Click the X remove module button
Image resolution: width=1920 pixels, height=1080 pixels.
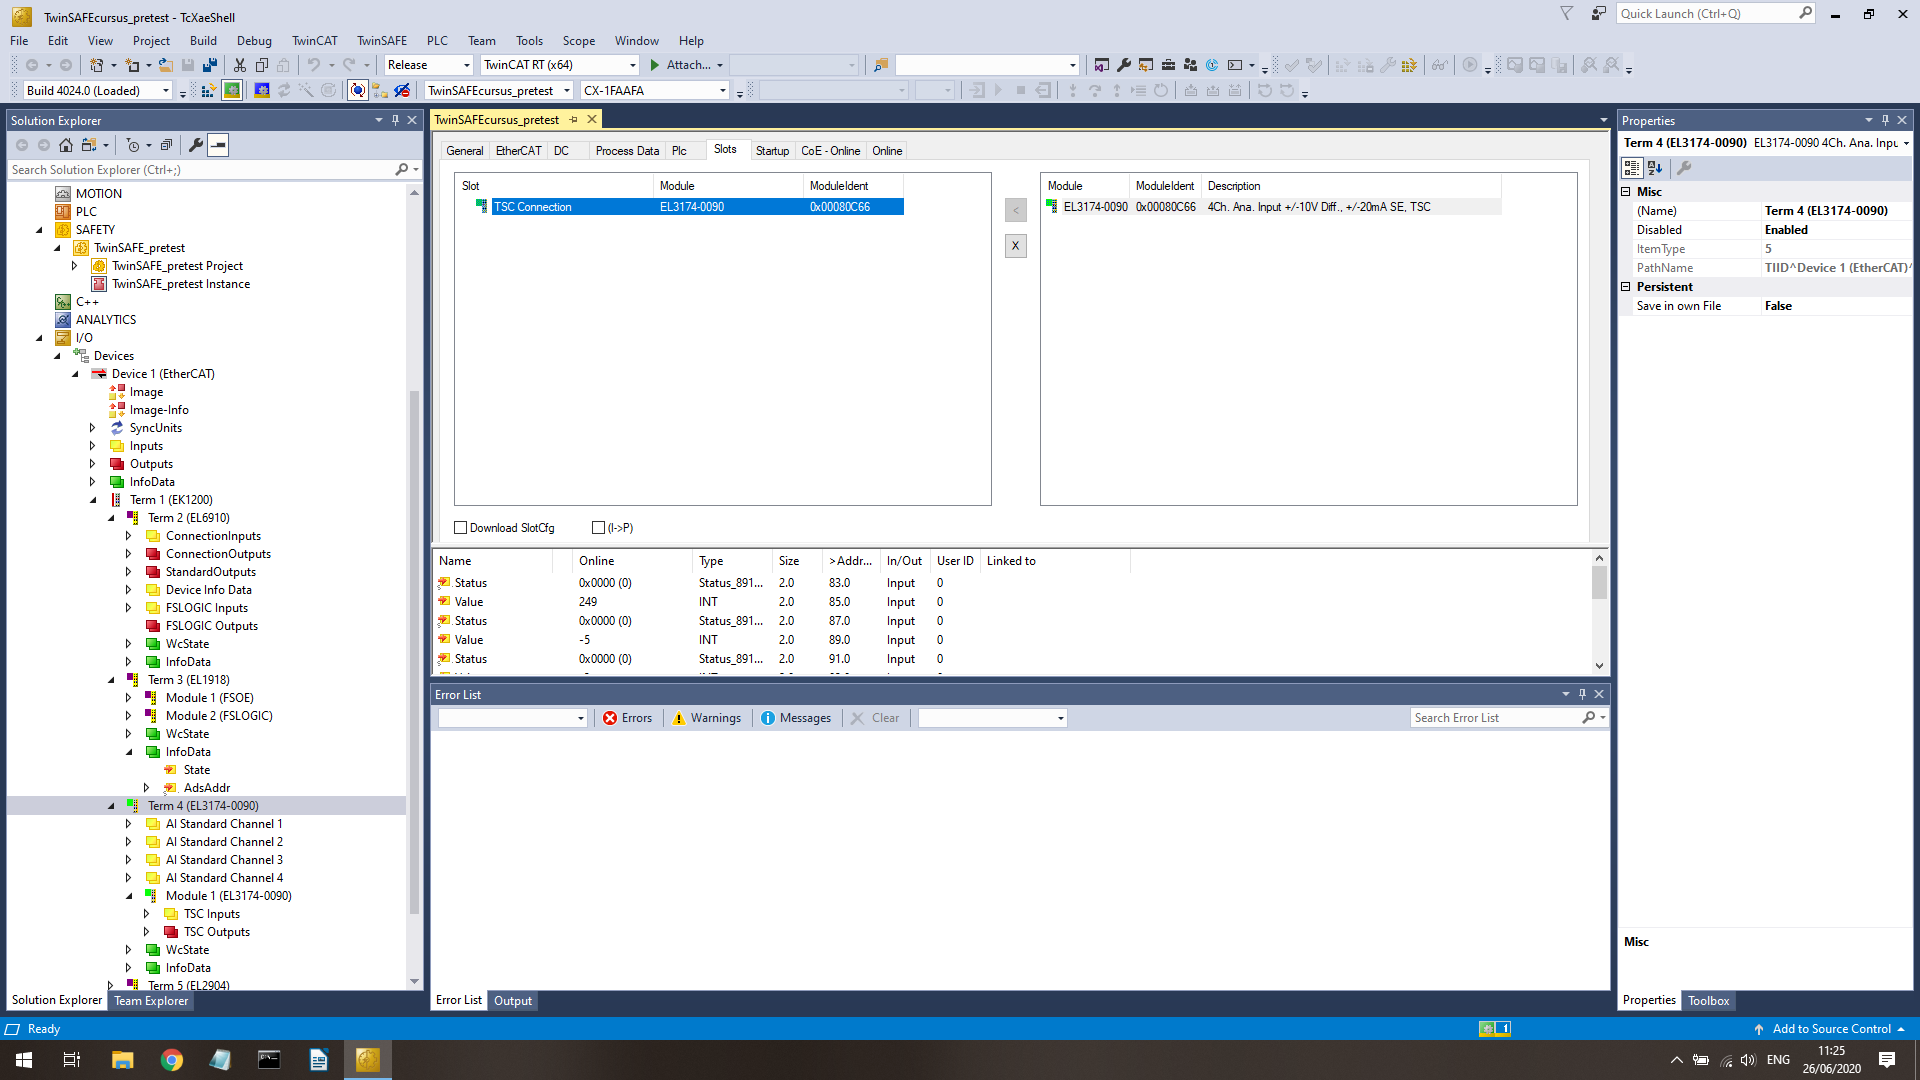[1015, 246]
